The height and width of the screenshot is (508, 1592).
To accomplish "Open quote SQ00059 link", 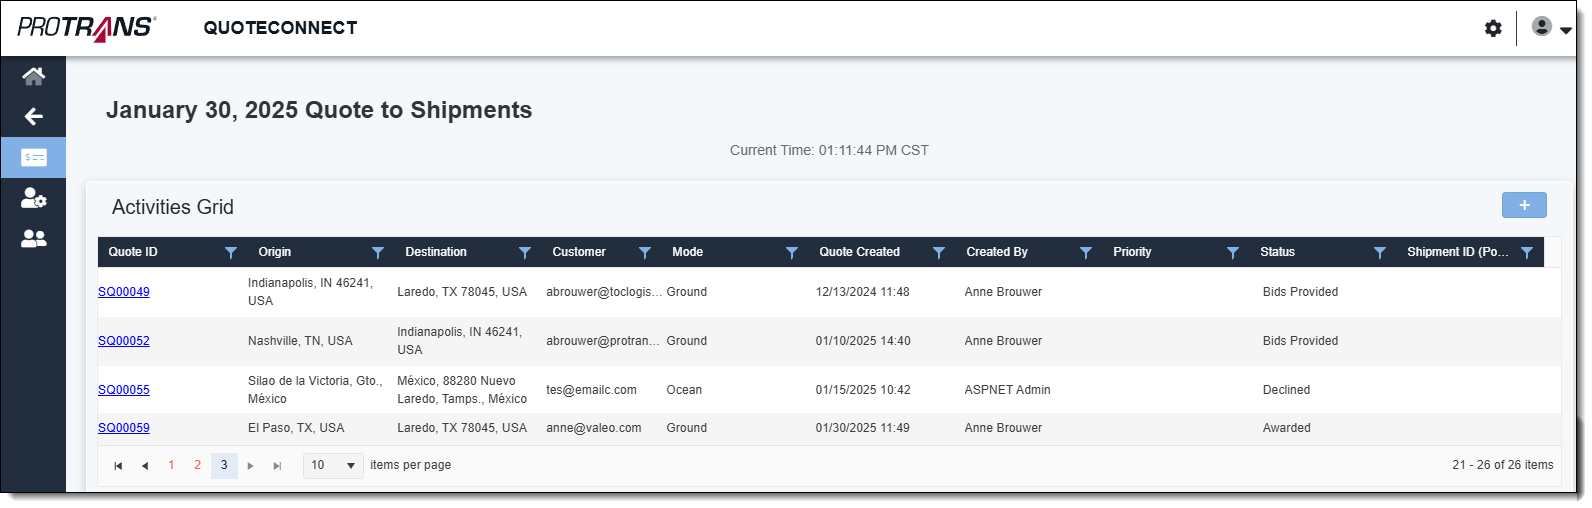I will 124,428.
